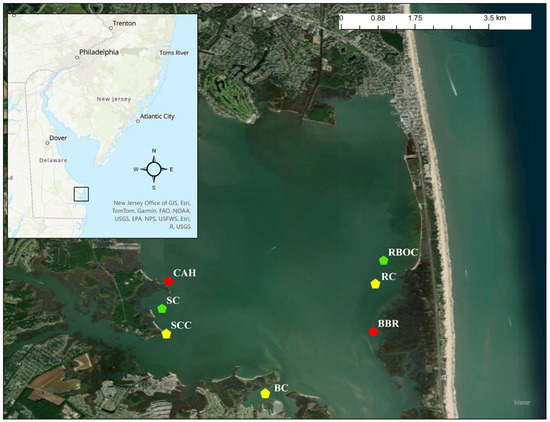
Task: Click the Toms River label
Action: [x=174, y=53]
